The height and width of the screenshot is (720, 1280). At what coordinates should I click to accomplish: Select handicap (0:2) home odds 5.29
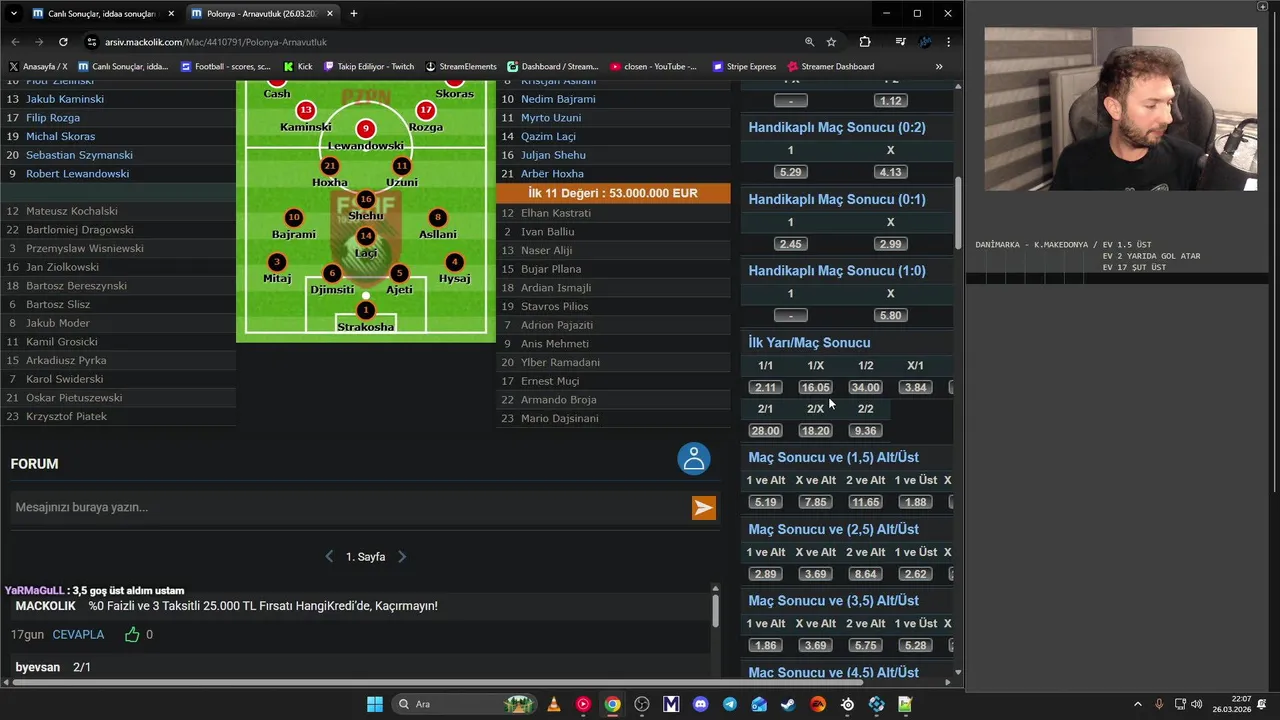[x=791, y=172]
